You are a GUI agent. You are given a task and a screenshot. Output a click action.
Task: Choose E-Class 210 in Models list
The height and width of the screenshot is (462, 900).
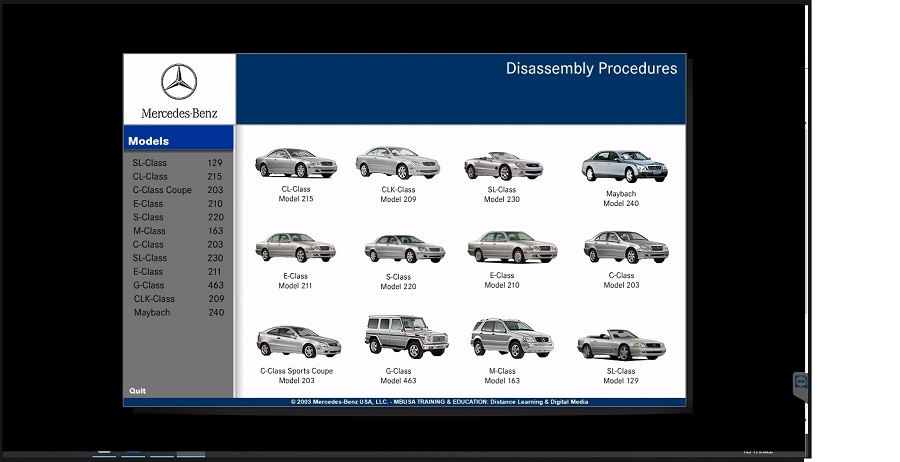click(x=177, y=204)
